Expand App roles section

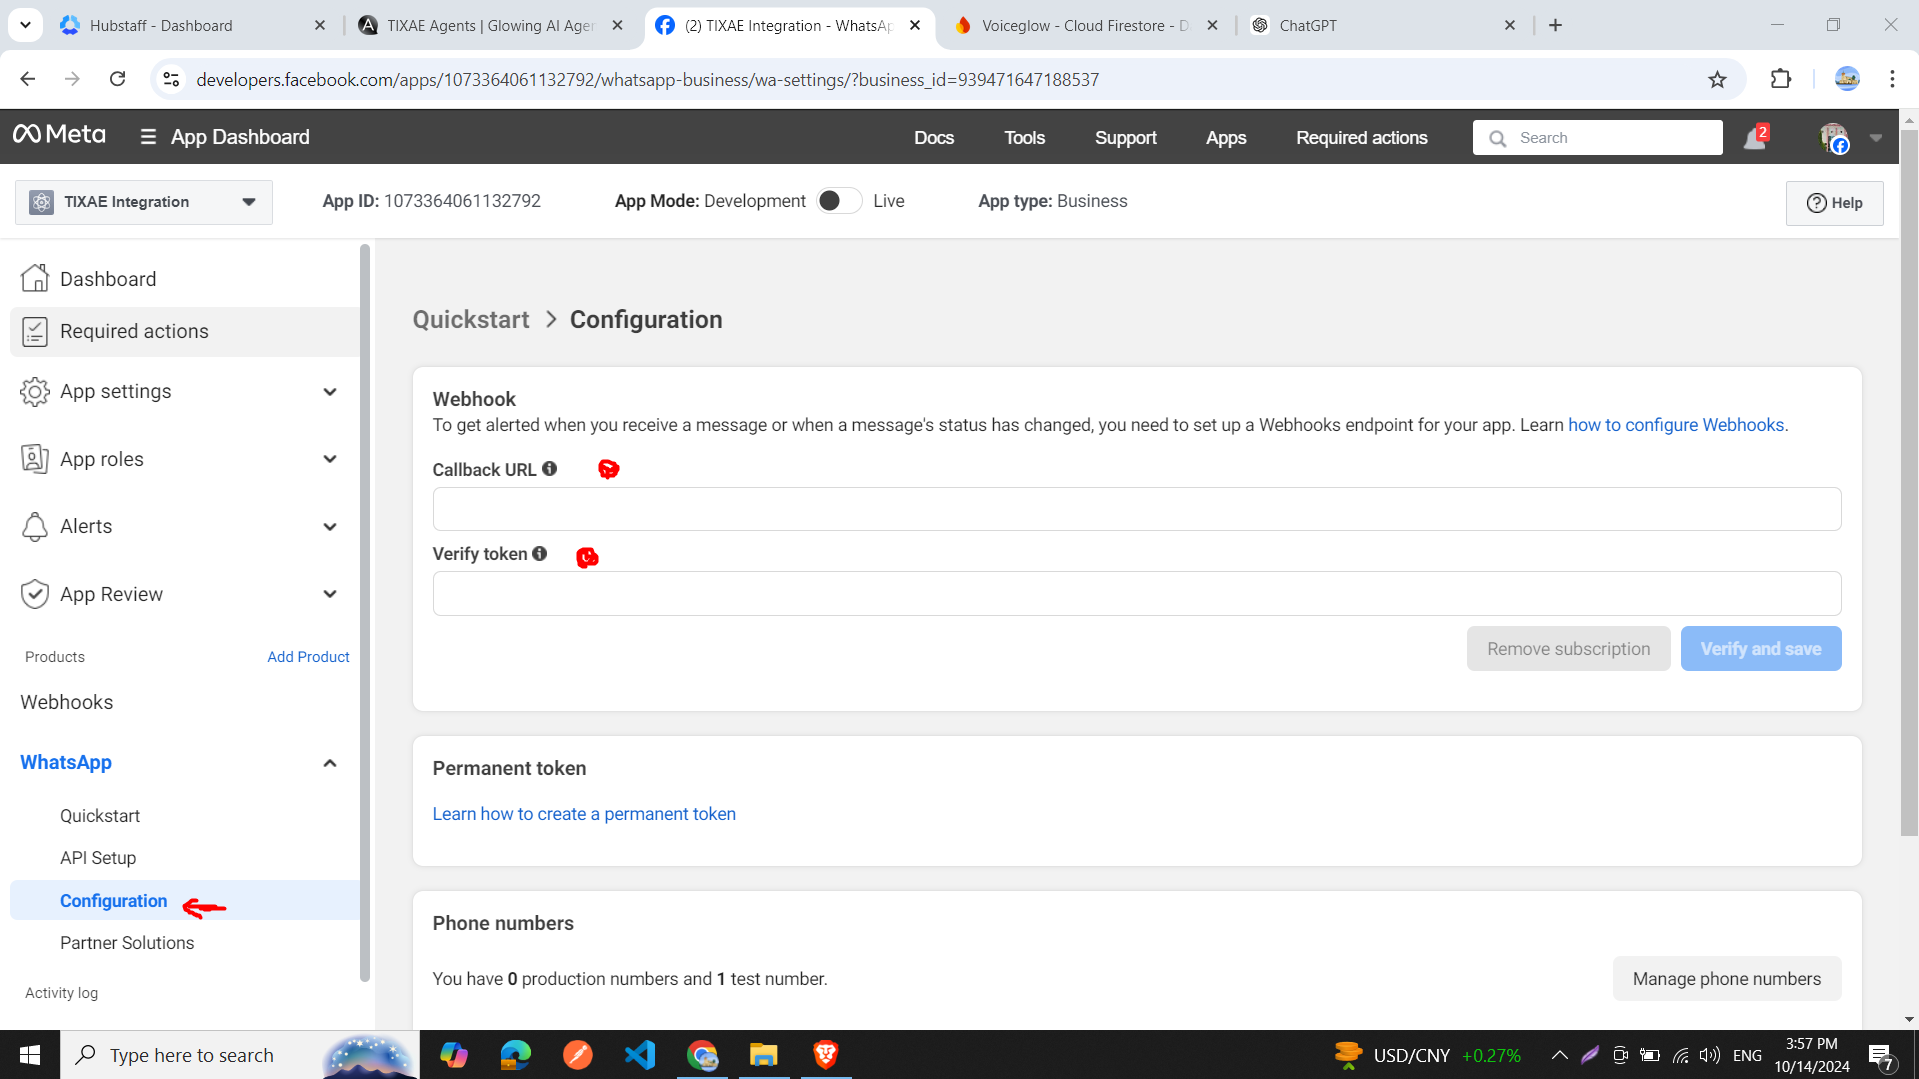[330, 459]
